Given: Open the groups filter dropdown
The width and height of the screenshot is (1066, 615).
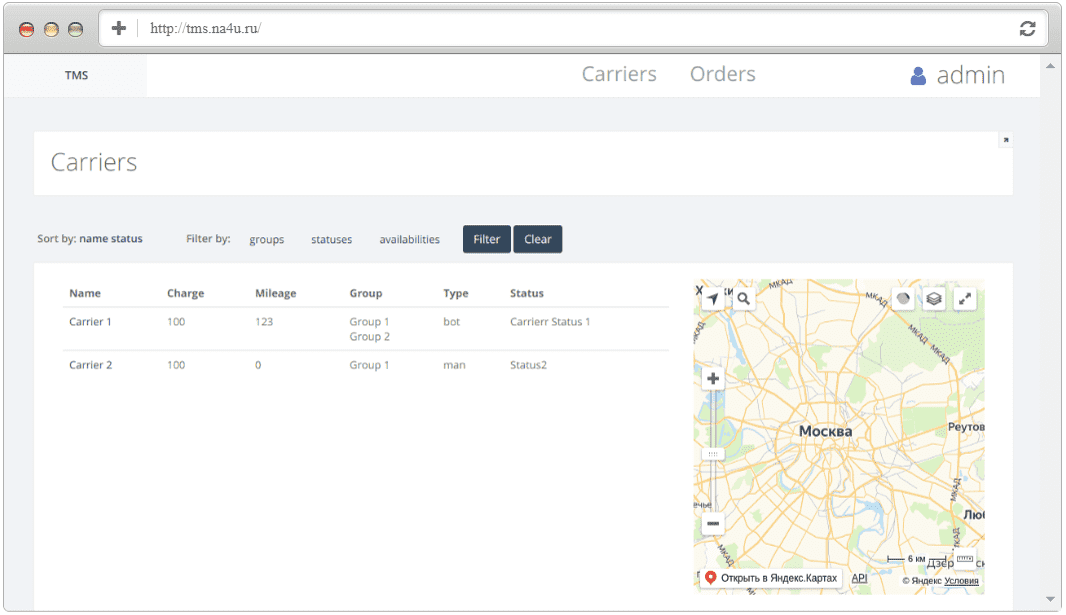Looking at the screenshot, I should click(x=266, y=239).
